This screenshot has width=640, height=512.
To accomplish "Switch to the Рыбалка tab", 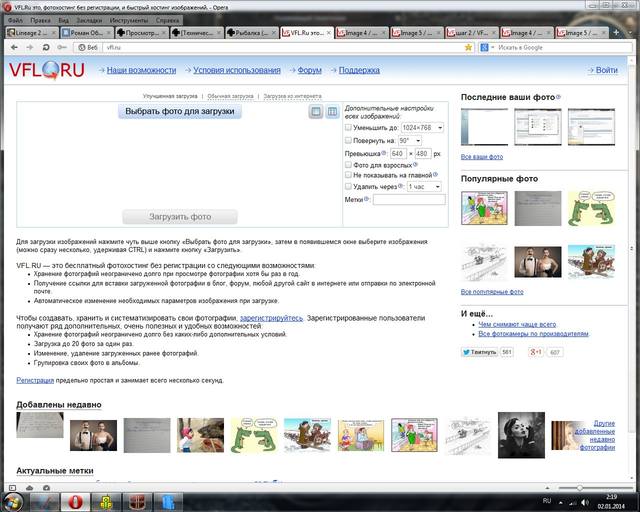I will 252,33.
